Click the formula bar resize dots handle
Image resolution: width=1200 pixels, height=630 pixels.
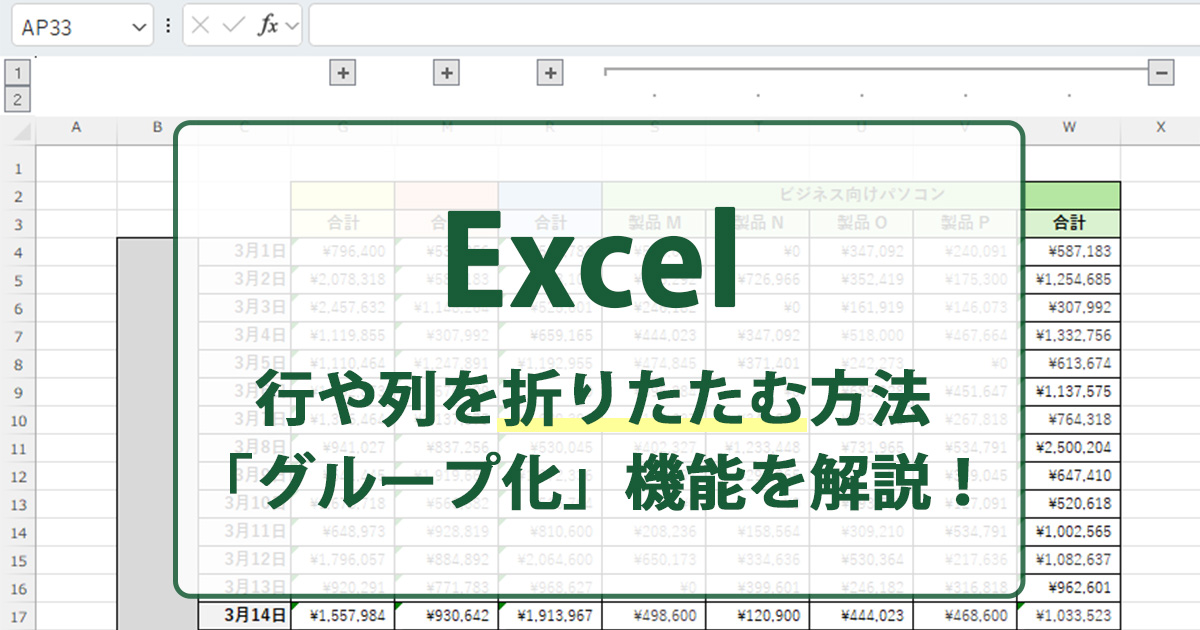[168, 27]
